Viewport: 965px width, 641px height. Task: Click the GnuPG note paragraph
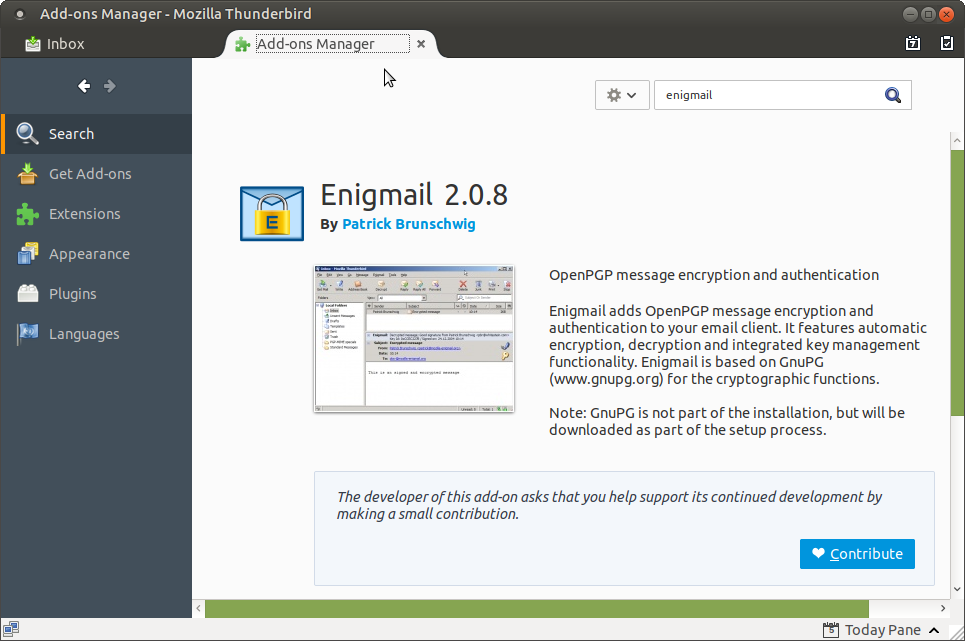pyautogui.click(x=727, y=421)
